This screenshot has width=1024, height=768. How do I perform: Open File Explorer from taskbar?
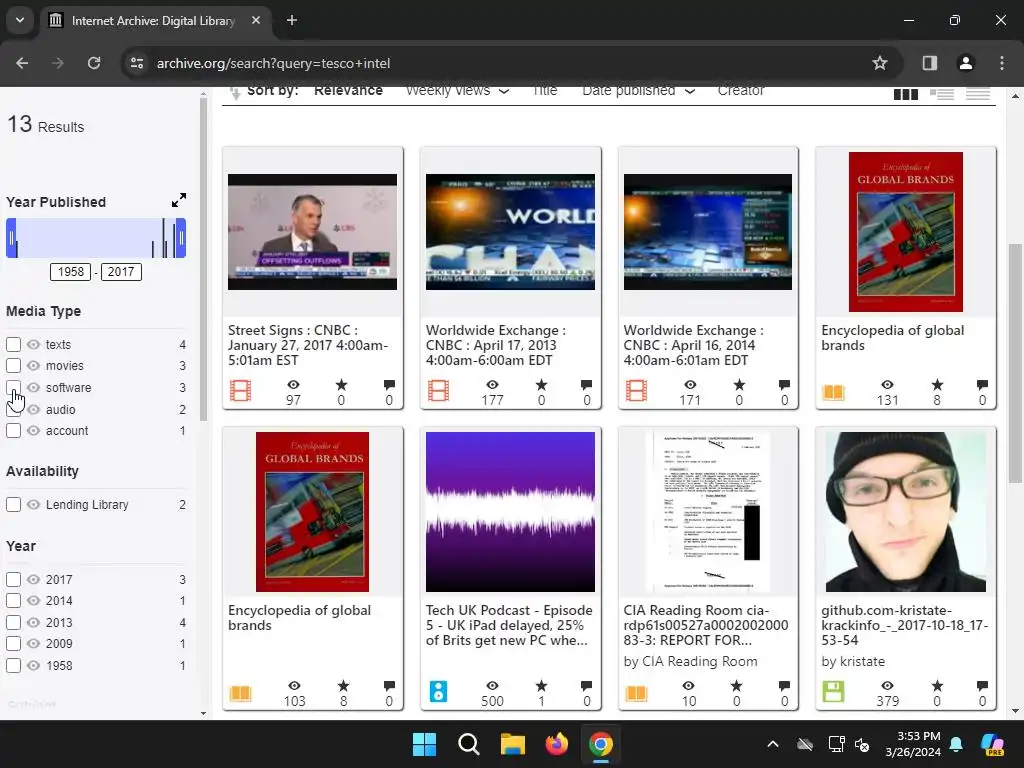[513, 744]
